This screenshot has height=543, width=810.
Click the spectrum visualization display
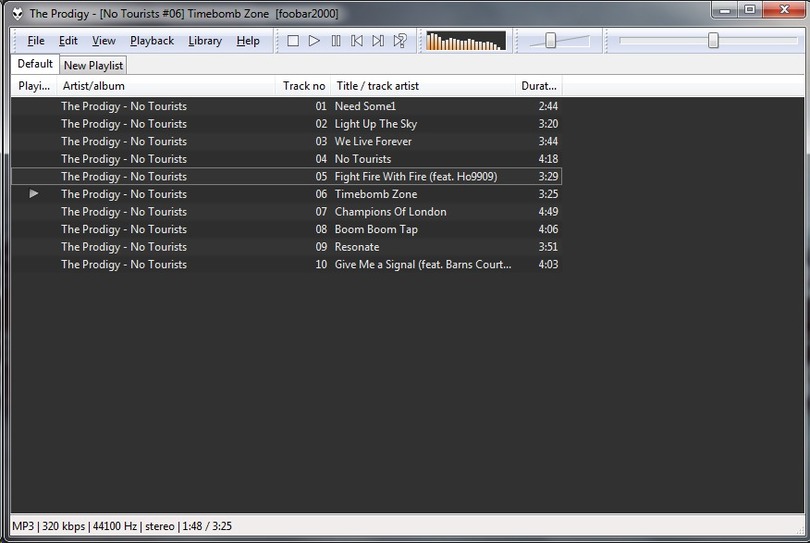tap(465, 41)
